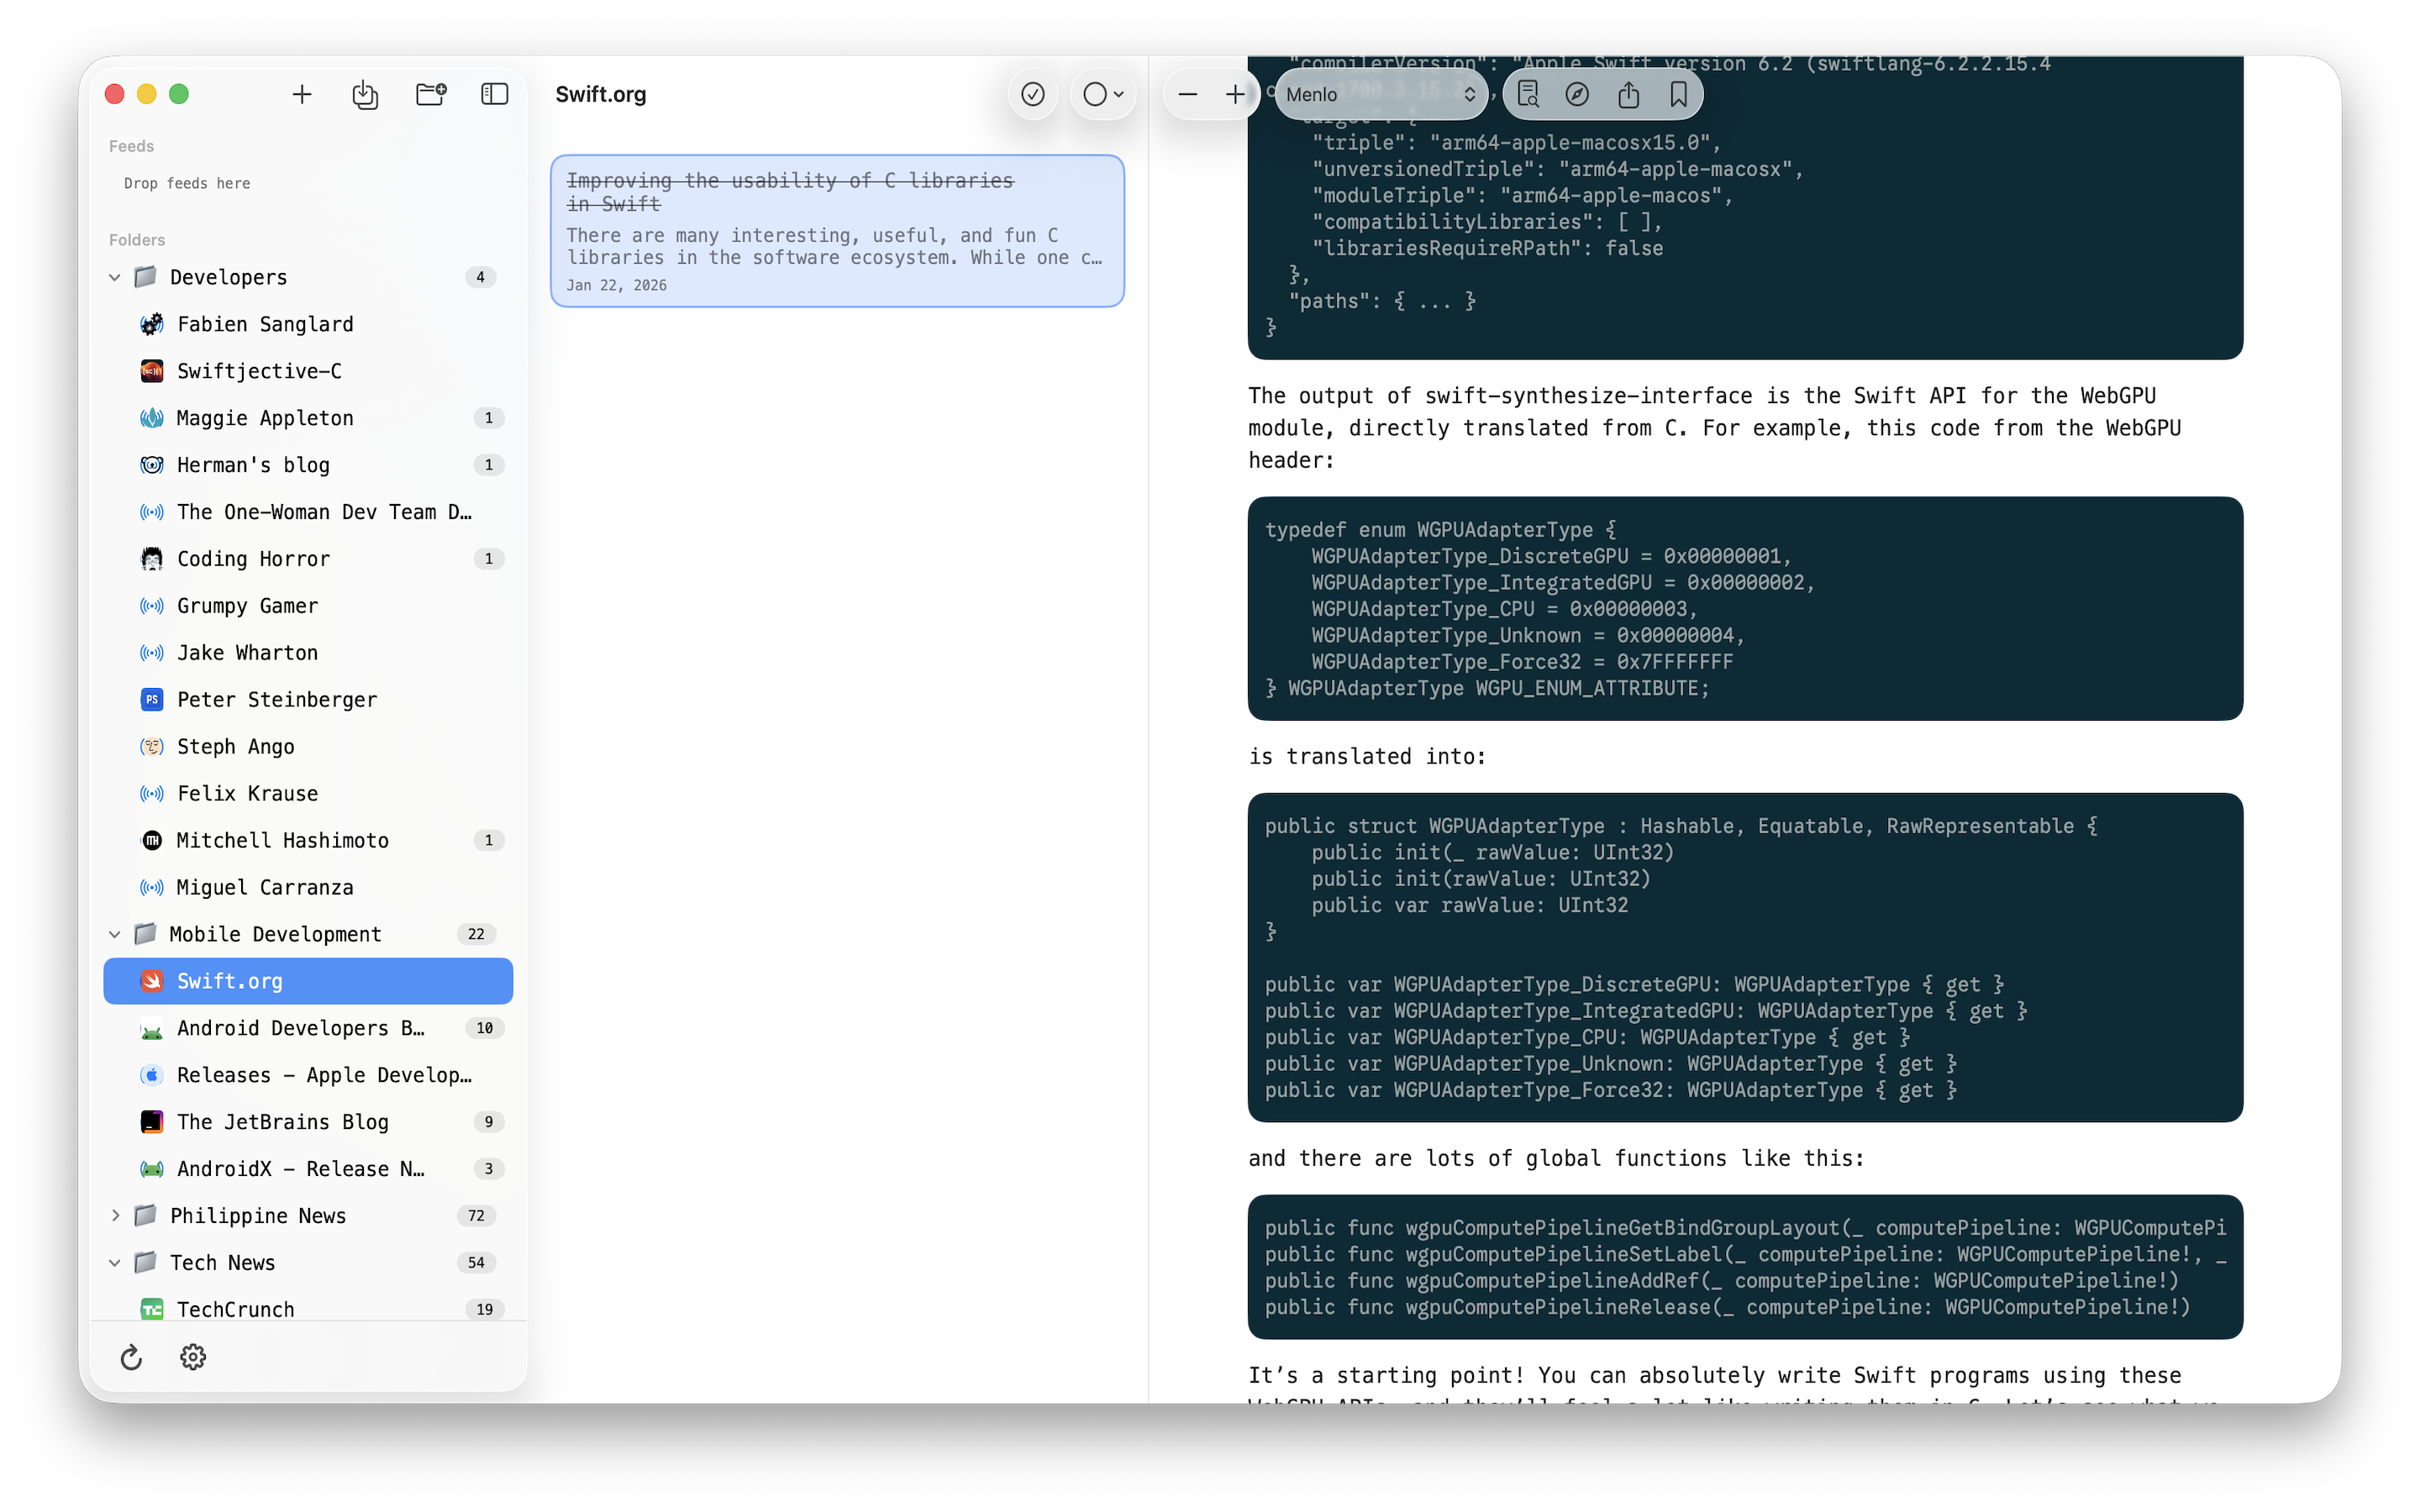Open the article in browser via compass icon
Image resolution: width=2420 pixels, height=1512 pixels.
click(1578, 94)
